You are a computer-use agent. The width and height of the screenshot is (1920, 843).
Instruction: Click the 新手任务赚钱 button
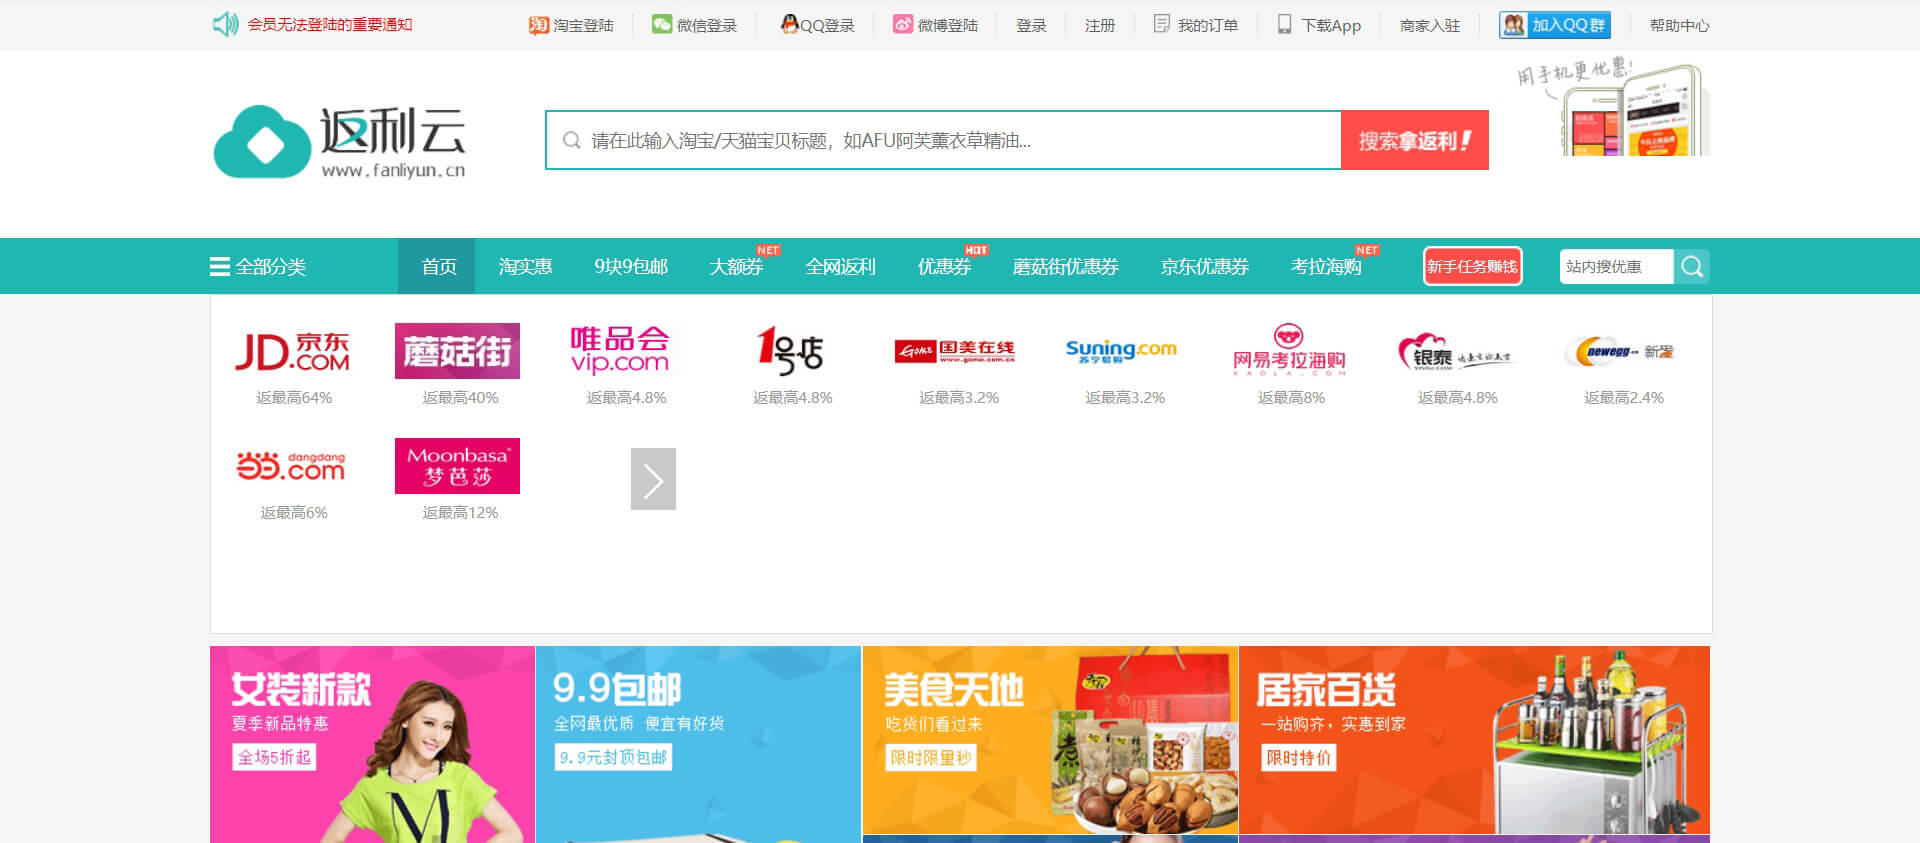tap(1472, 266)
